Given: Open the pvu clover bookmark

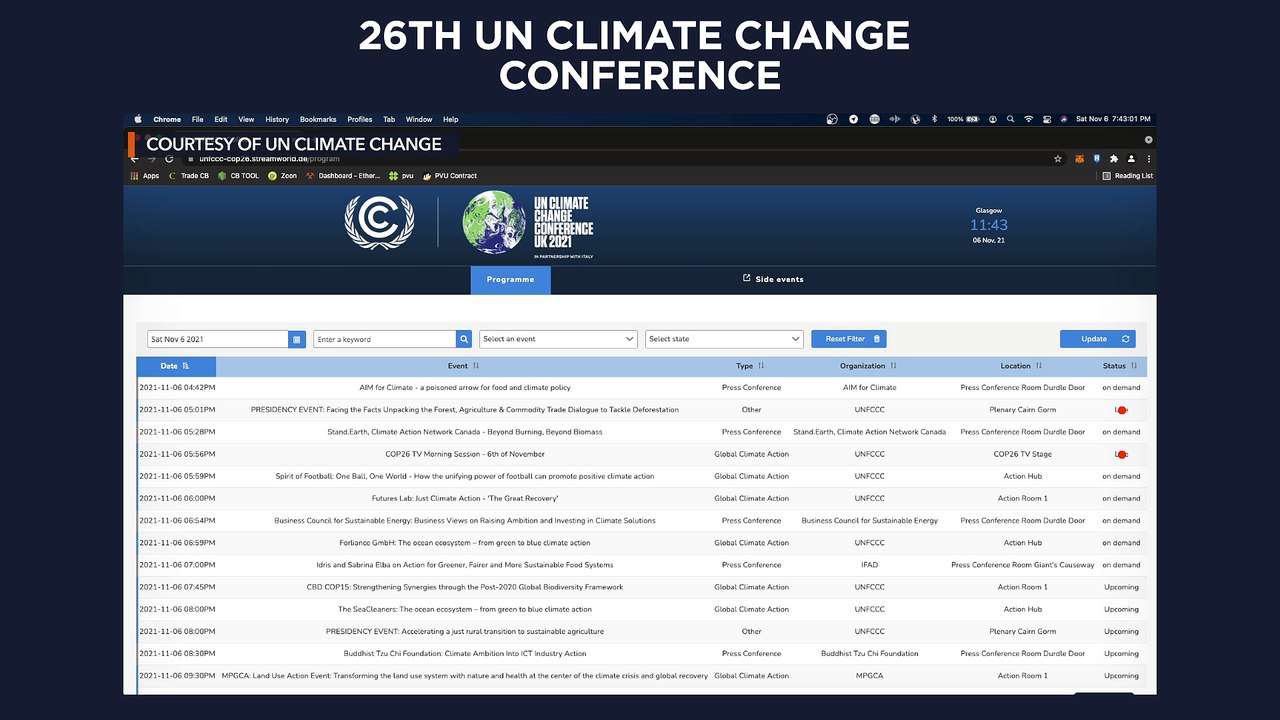Looking at the screenshot, I should 401,176.
